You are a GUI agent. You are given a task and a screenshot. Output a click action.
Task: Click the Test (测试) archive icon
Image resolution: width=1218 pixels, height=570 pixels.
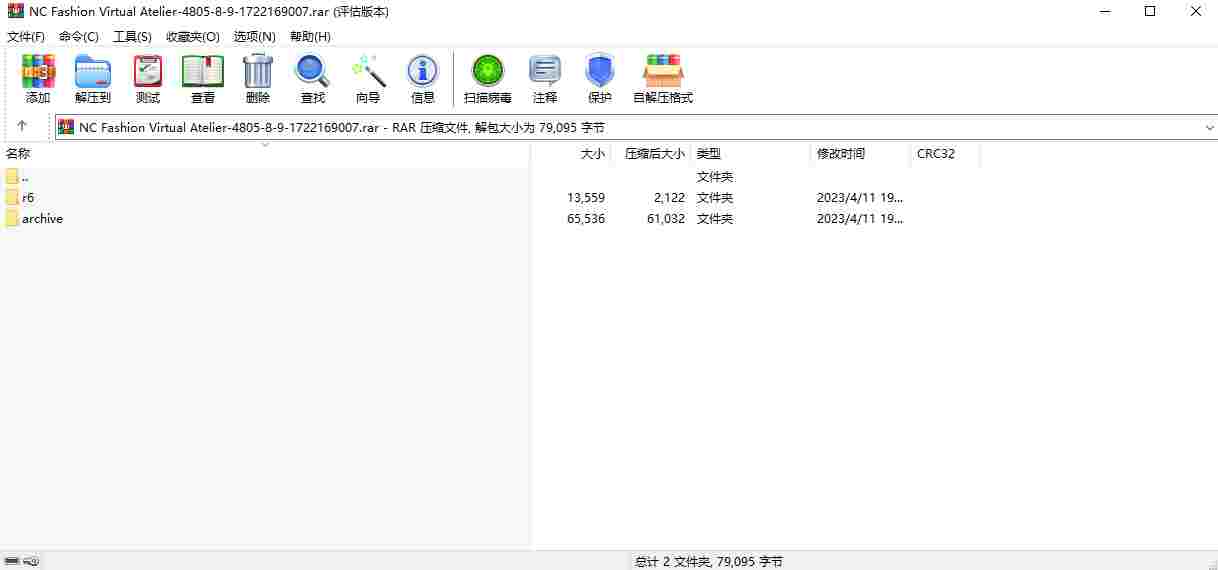click(148, 71)
